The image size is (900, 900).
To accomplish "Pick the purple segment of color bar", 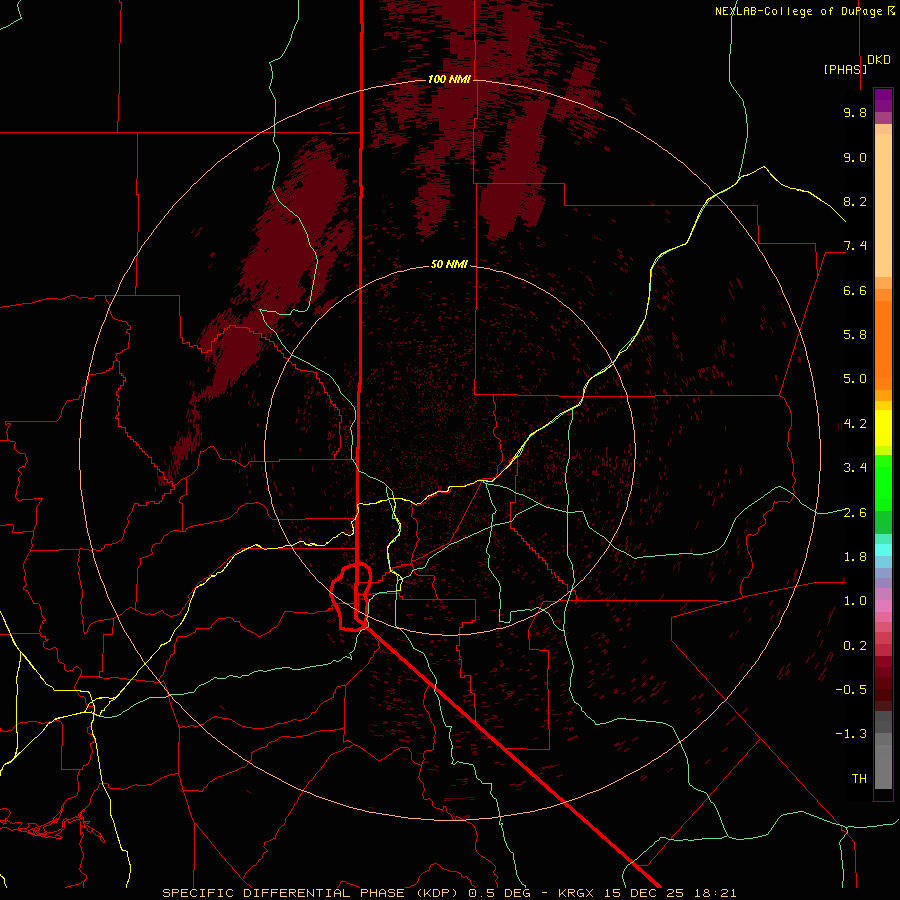I will pyautogui.click(x=883, y=100).
